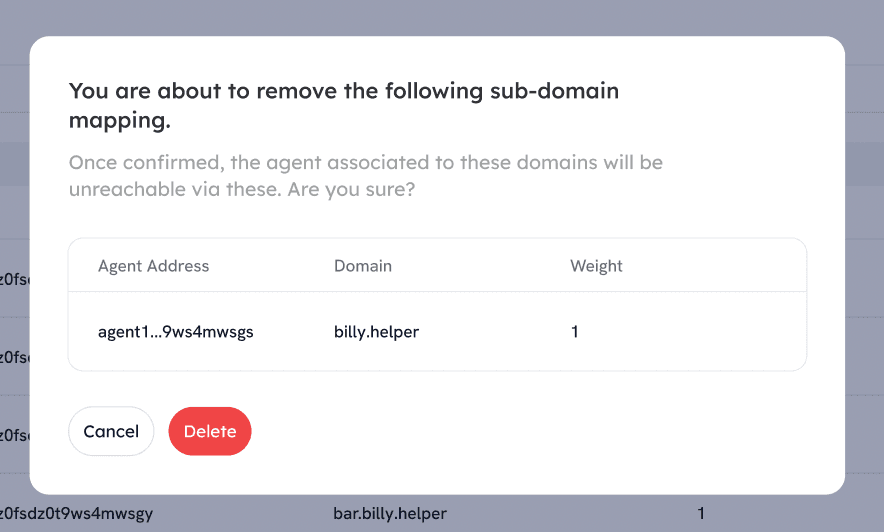Select the agent1...9ws4mwsgs address cell
Screen dimensions: 884x532
click(176, 332)
